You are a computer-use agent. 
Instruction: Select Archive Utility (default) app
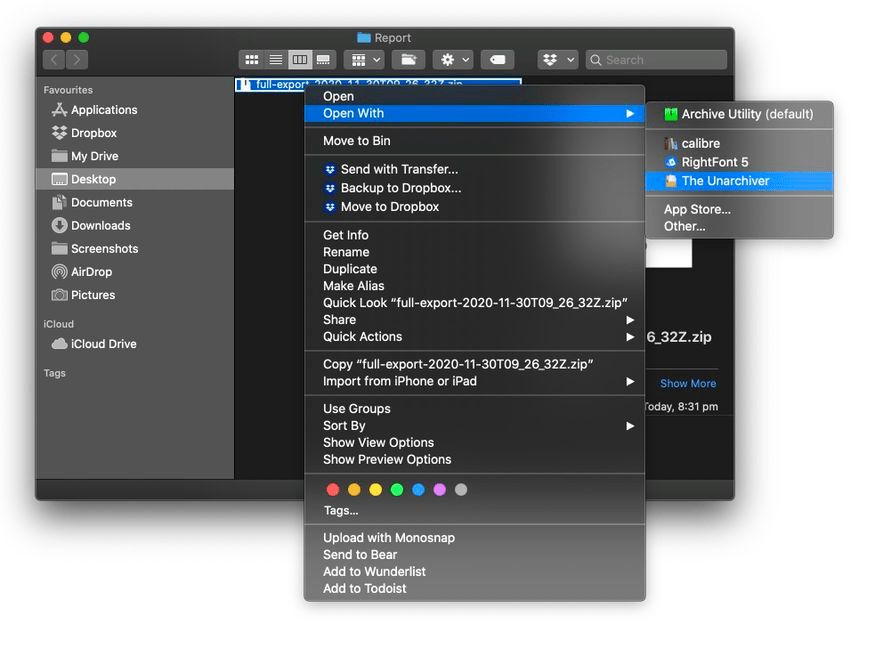tap(747, 114)
